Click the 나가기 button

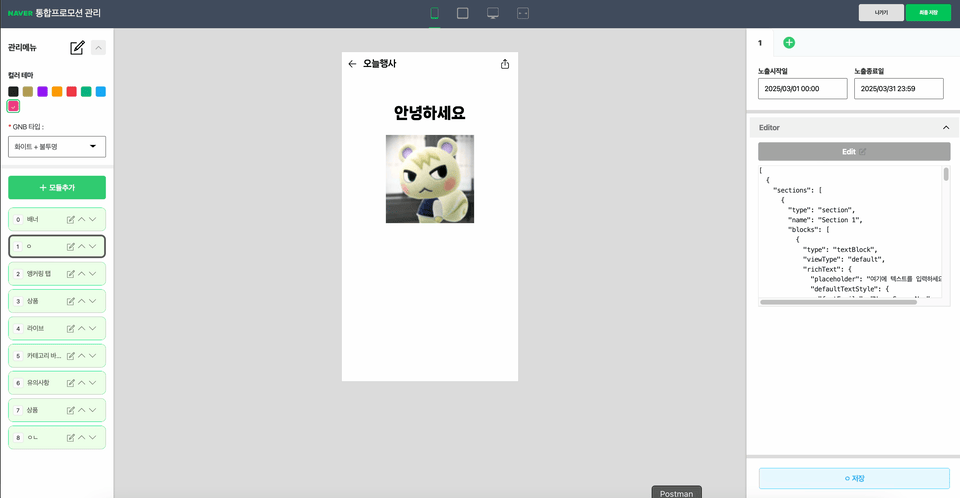click(880, 13)
